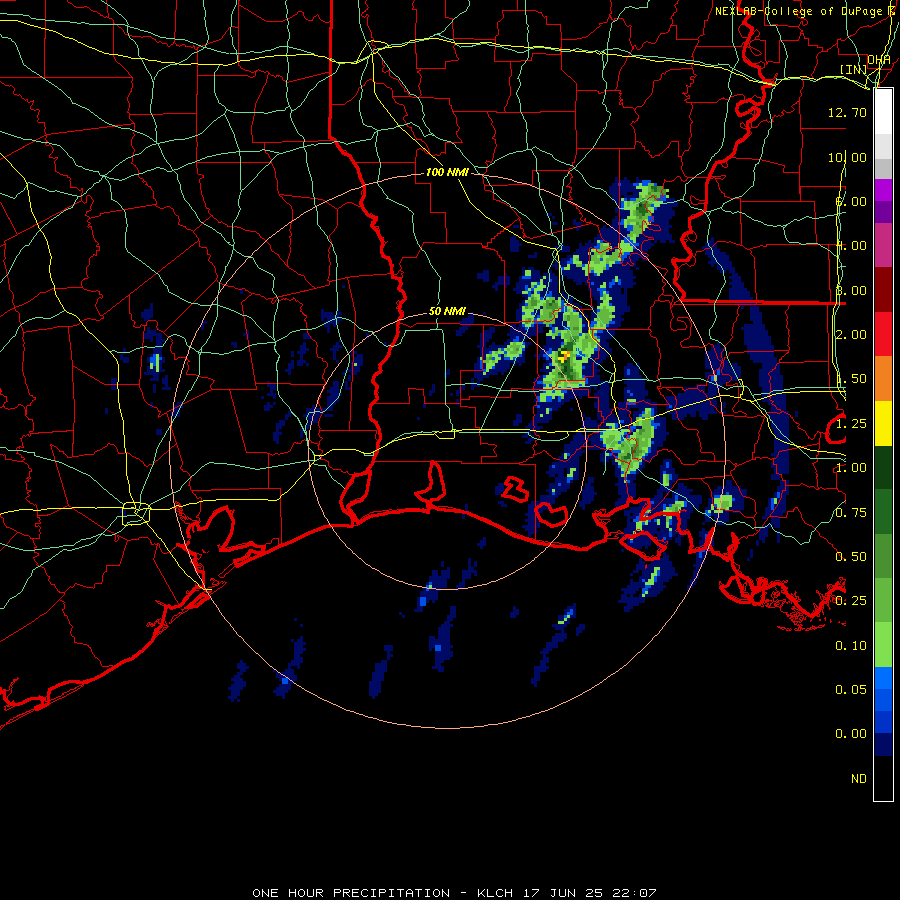The image size is (900, 900).
Task: Select the light blue swatch in the scale
Action: [883, 678]
